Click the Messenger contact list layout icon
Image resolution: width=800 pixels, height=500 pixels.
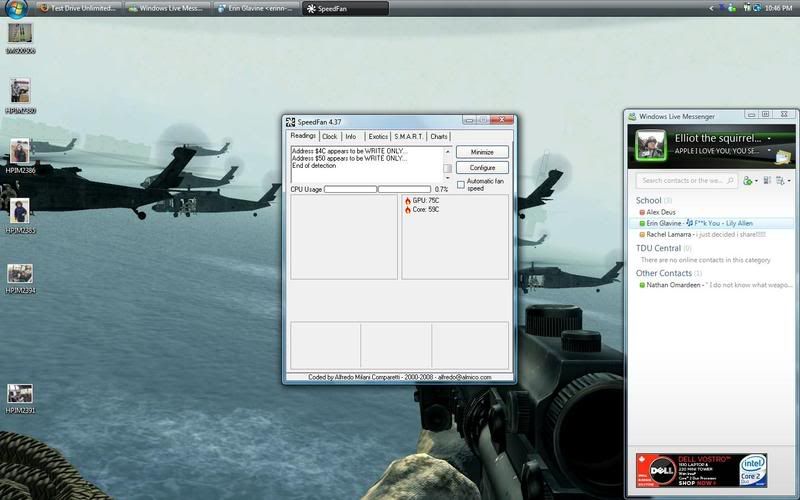tap(766, 181)
